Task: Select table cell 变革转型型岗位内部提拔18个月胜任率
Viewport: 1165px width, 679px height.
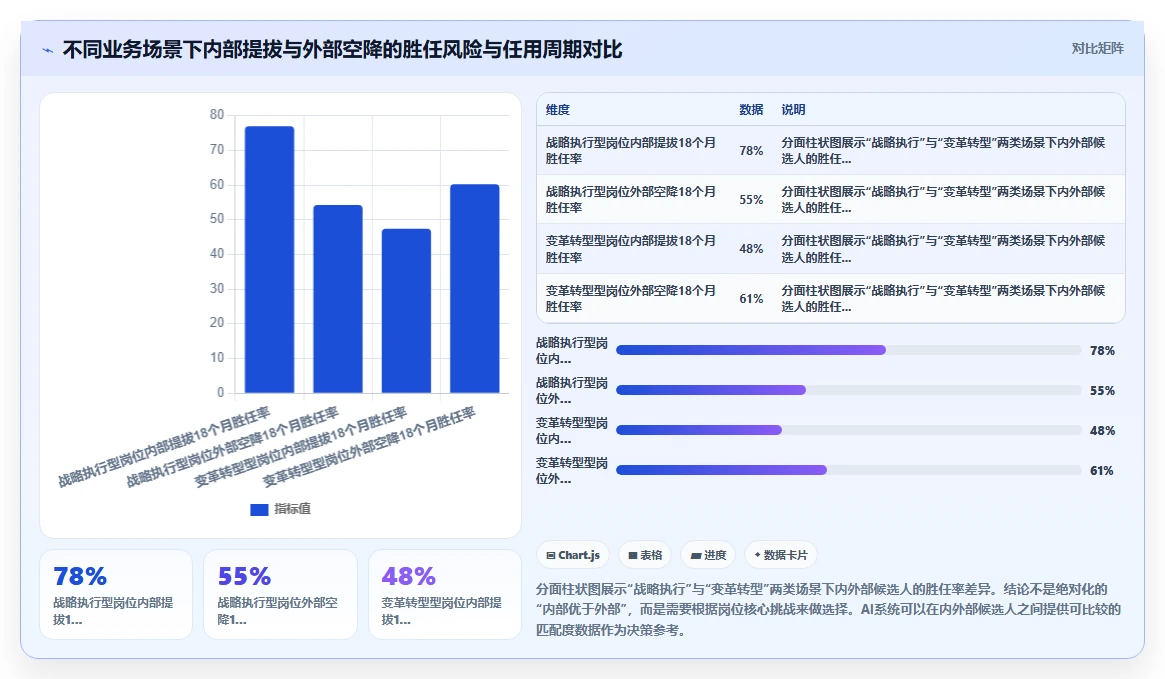Action: tap(631, 249)
